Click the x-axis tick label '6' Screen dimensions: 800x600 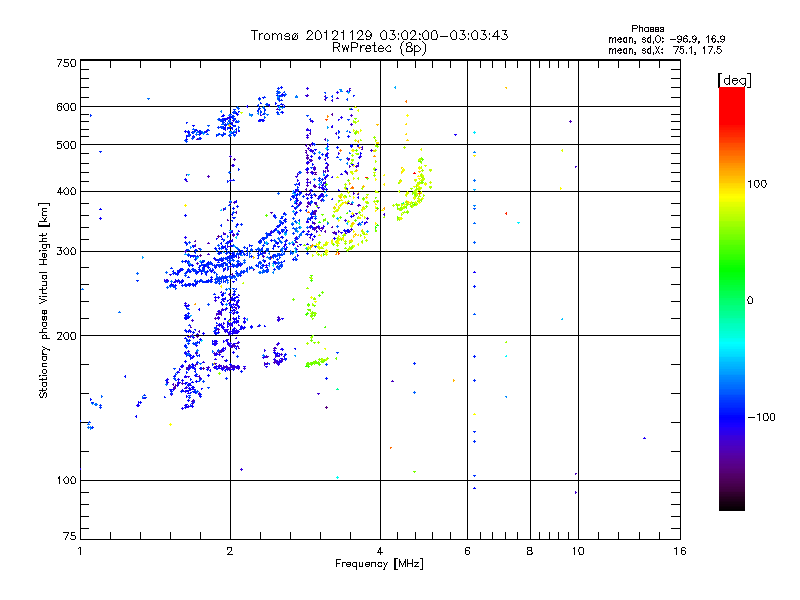467,551
